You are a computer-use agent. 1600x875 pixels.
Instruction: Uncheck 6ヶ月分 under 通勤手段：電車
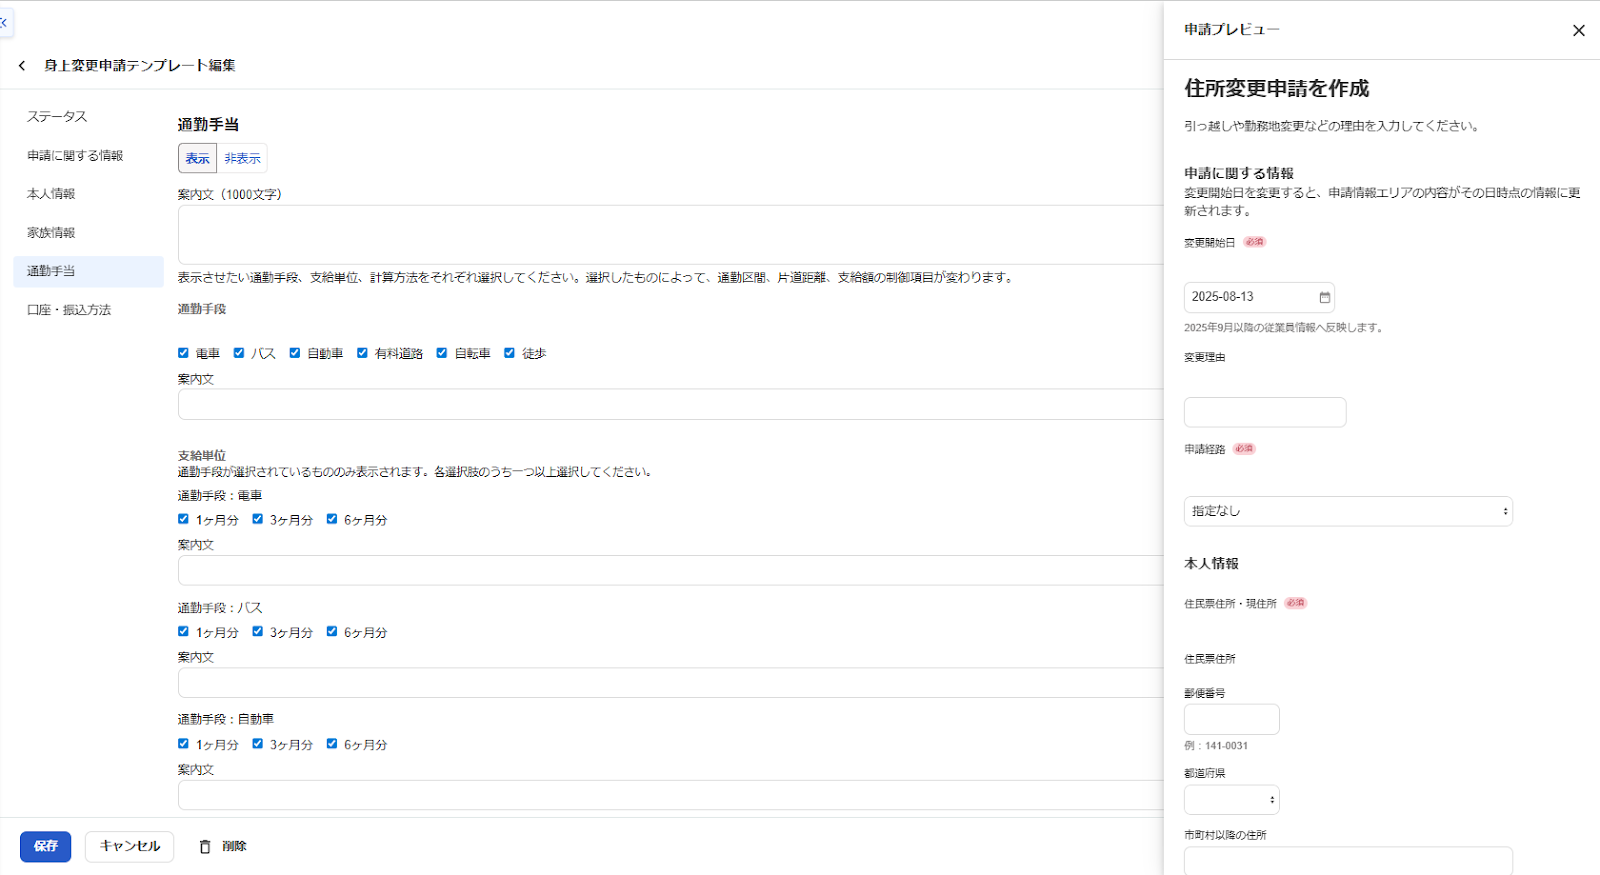point(332,519)
